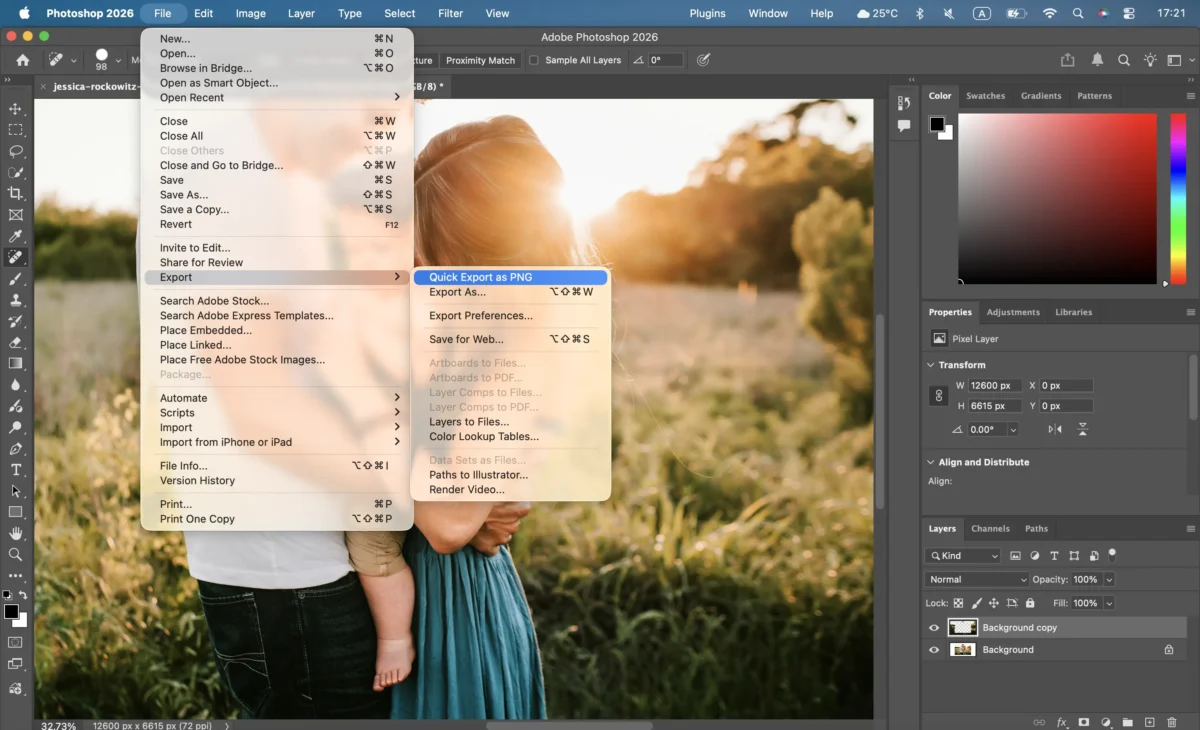Click the foreground color swatch in Color panel

coord(937,125)
